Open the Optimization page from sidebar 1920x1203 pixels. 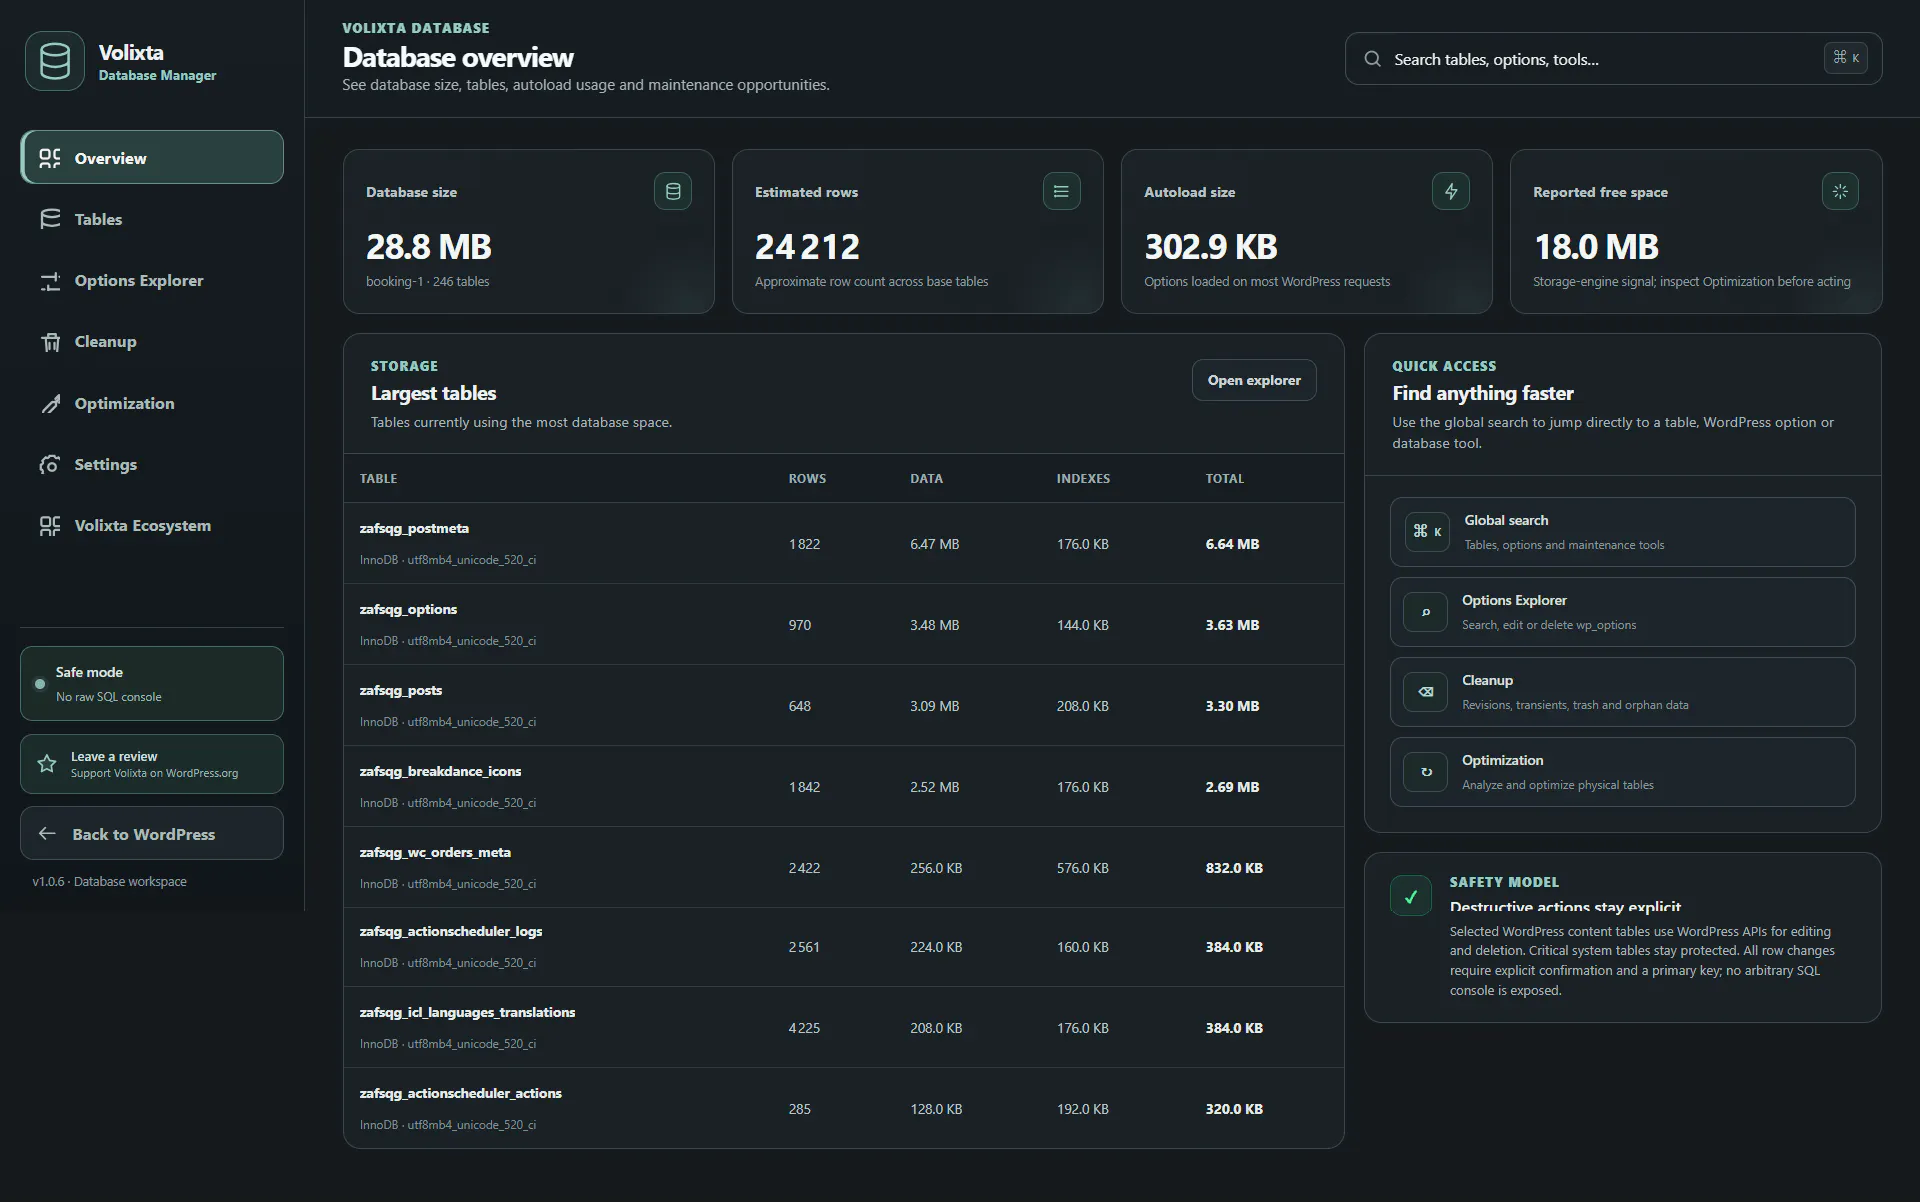[152, 404]
